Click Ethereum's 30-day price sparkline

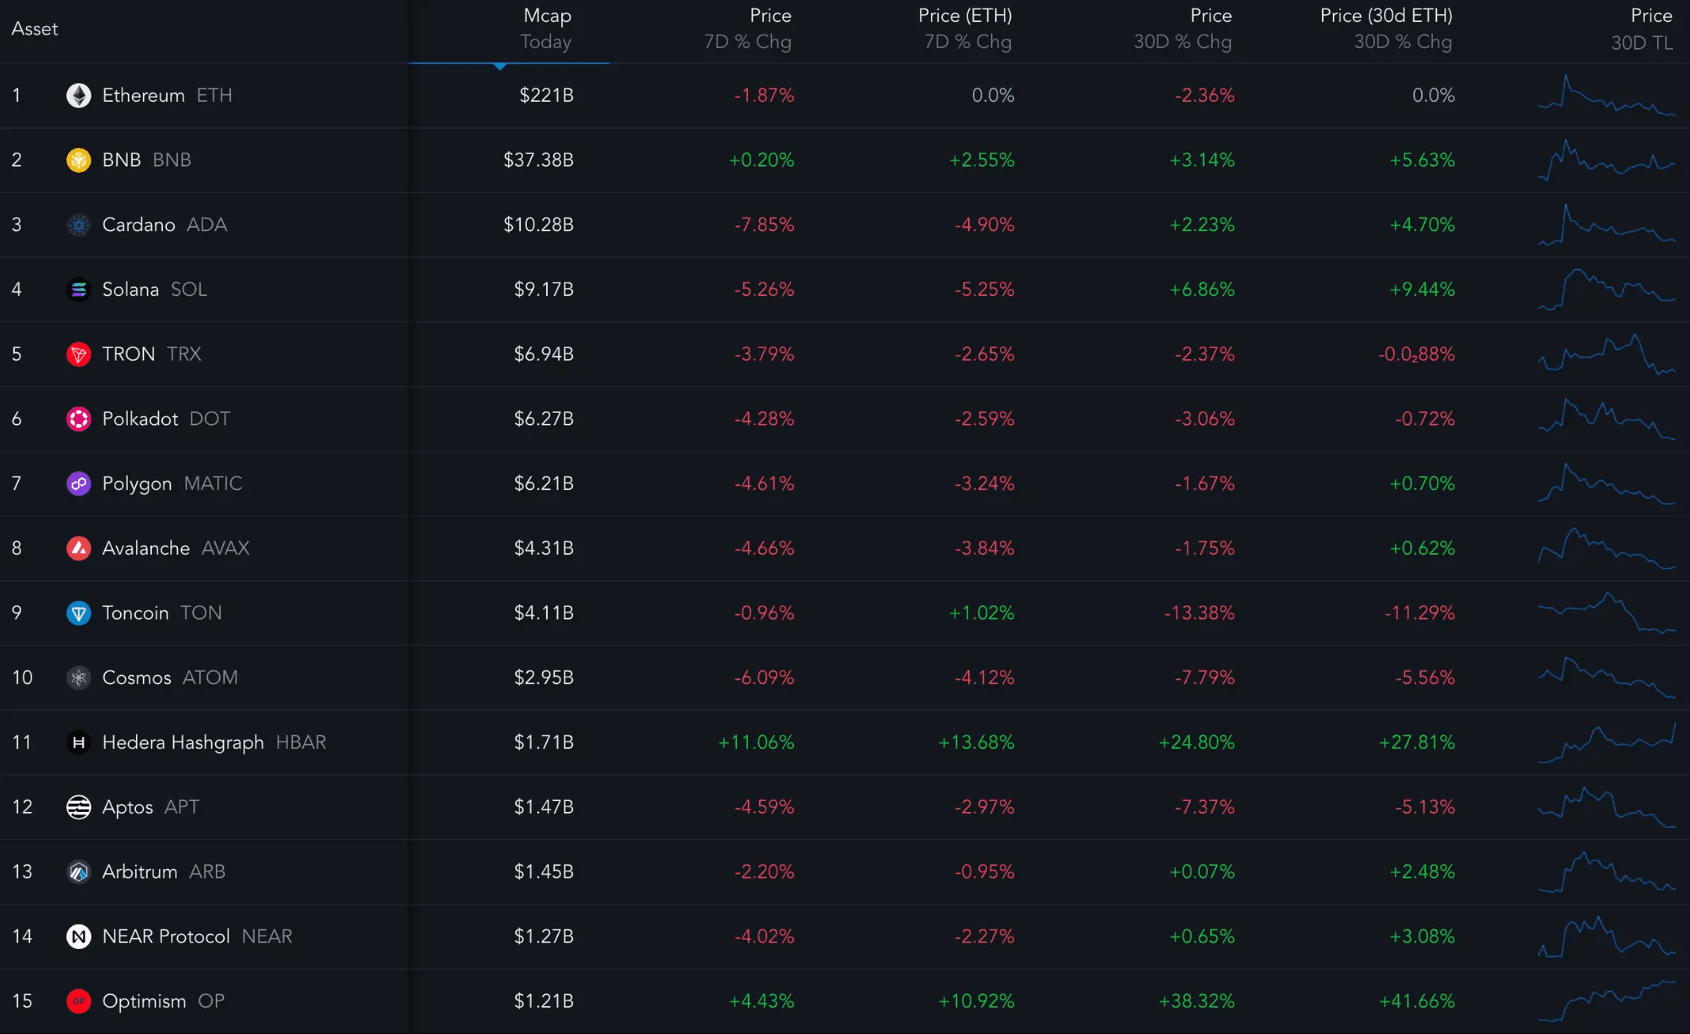[1606, 96]
